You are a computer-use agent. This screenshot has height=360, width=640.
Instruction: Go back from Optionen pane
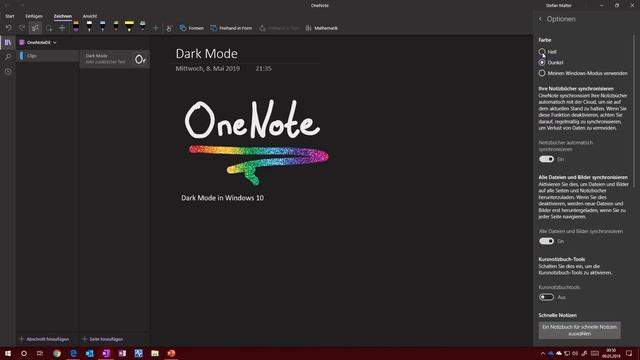click(540, 19)
